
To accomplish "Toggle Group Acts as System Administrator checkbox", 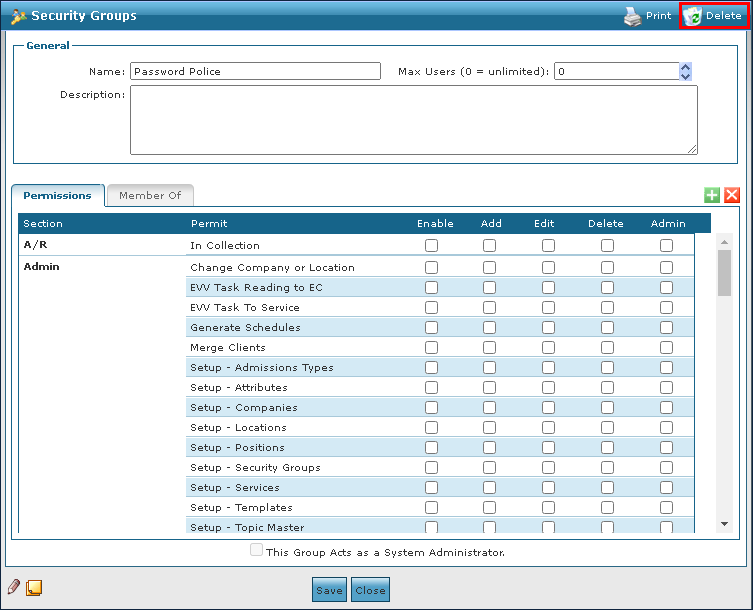I will (257, 551).
